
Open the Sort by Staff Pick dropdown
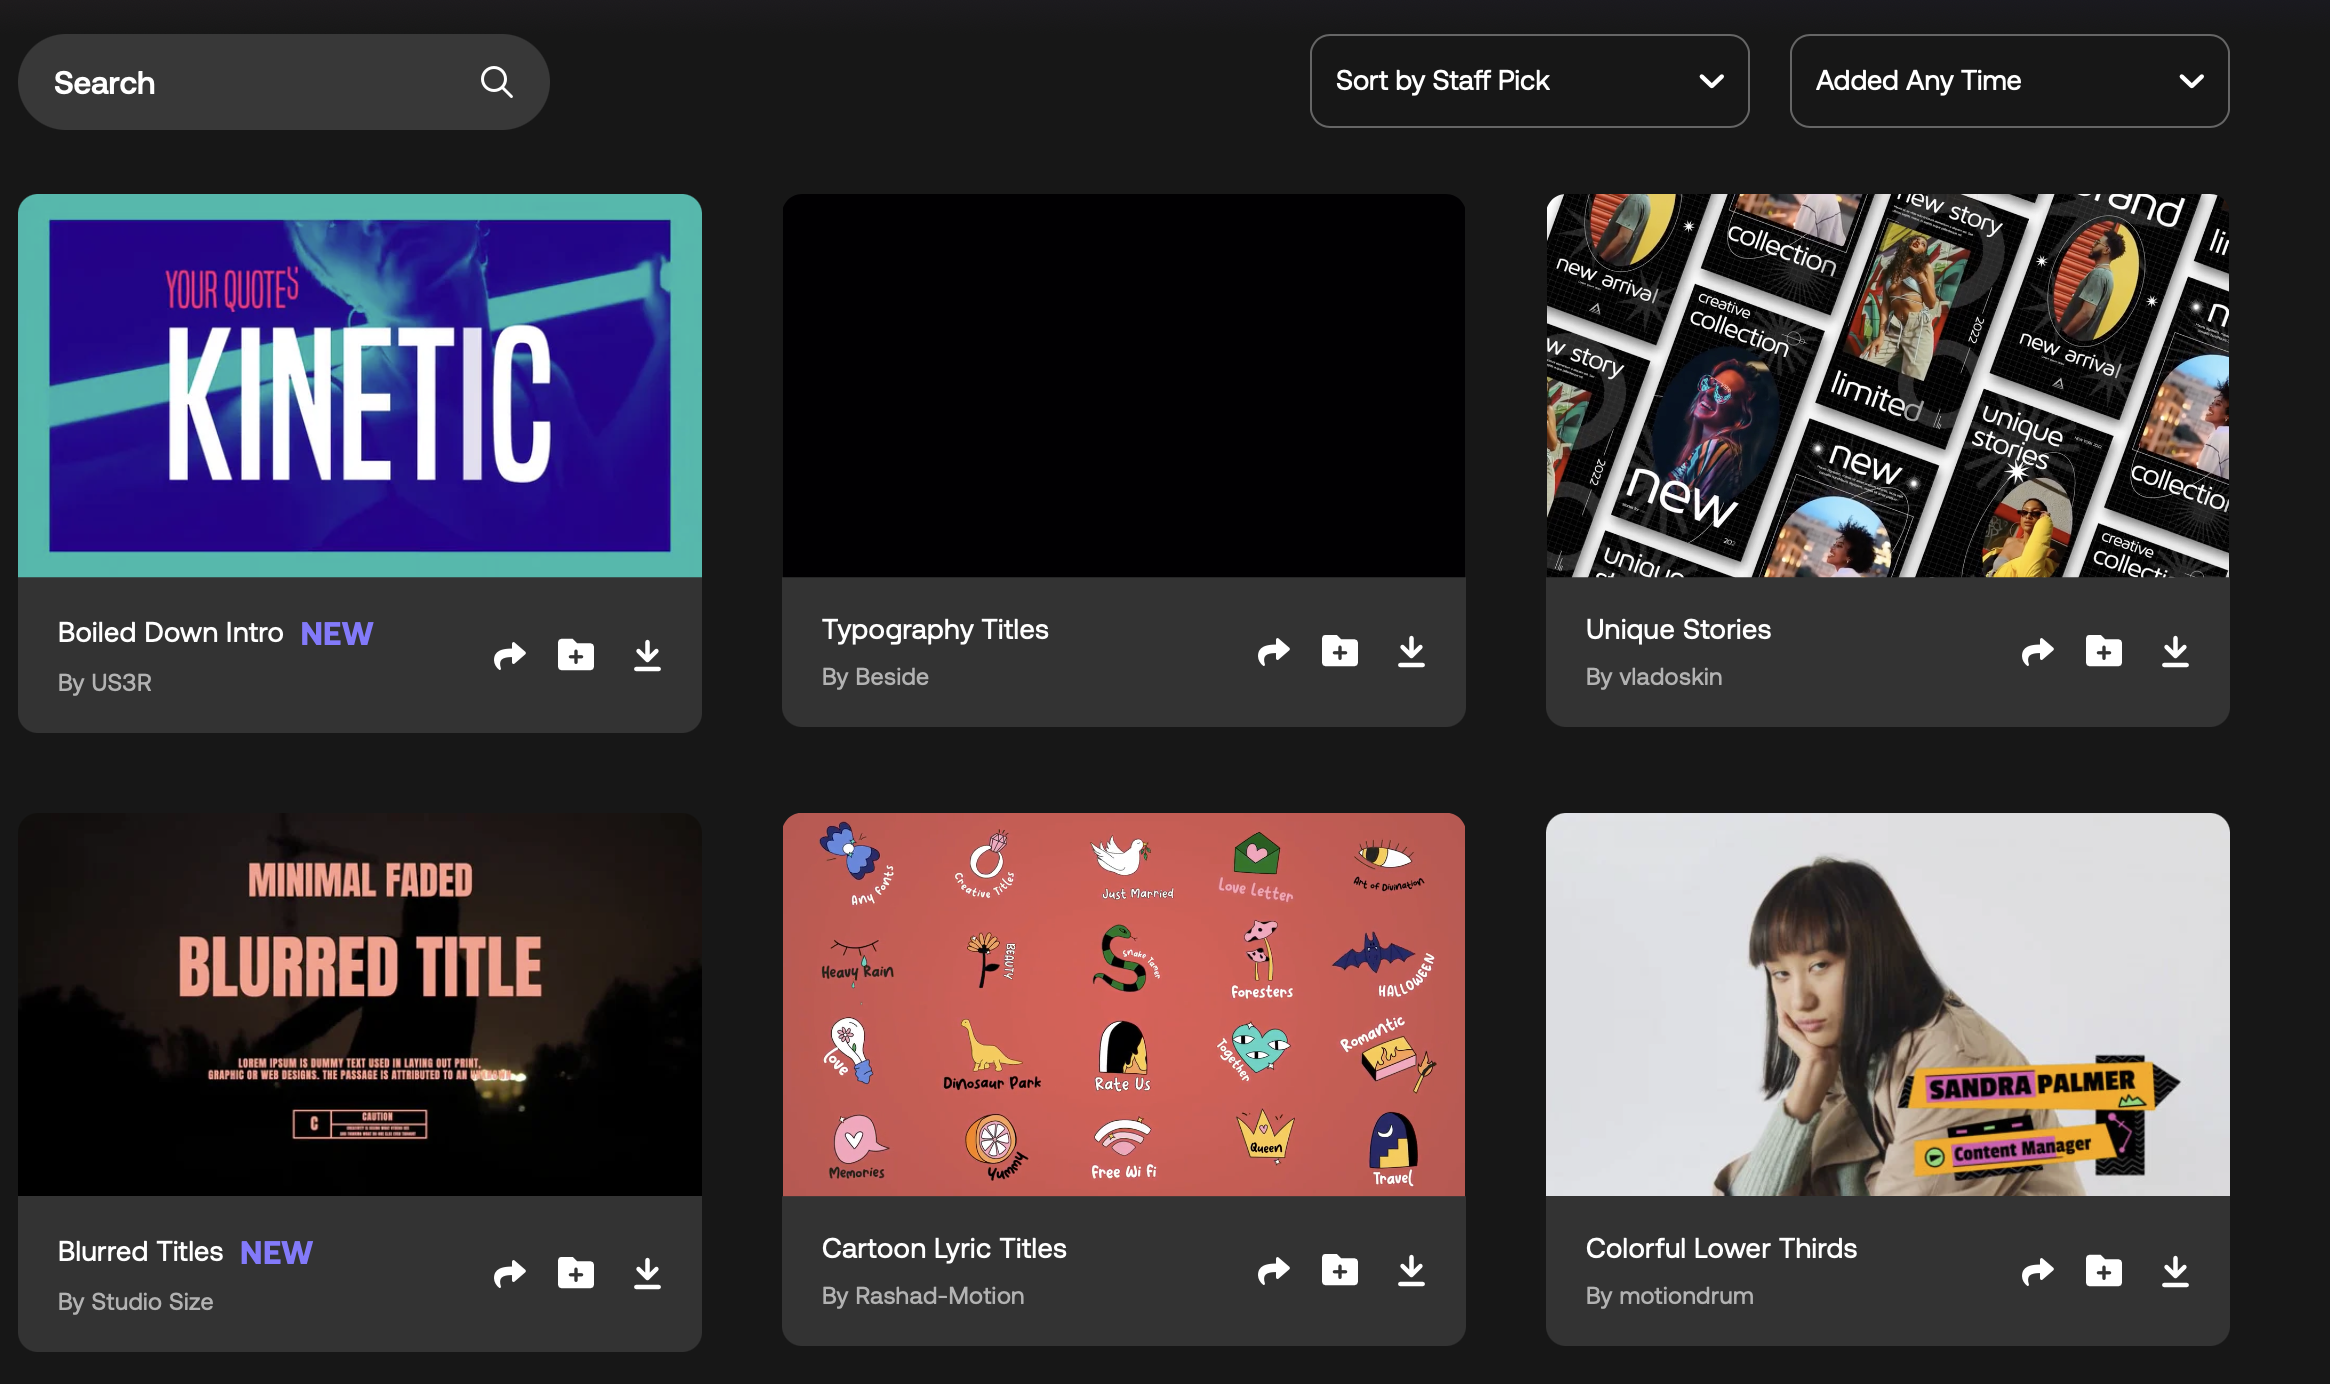1528,81
